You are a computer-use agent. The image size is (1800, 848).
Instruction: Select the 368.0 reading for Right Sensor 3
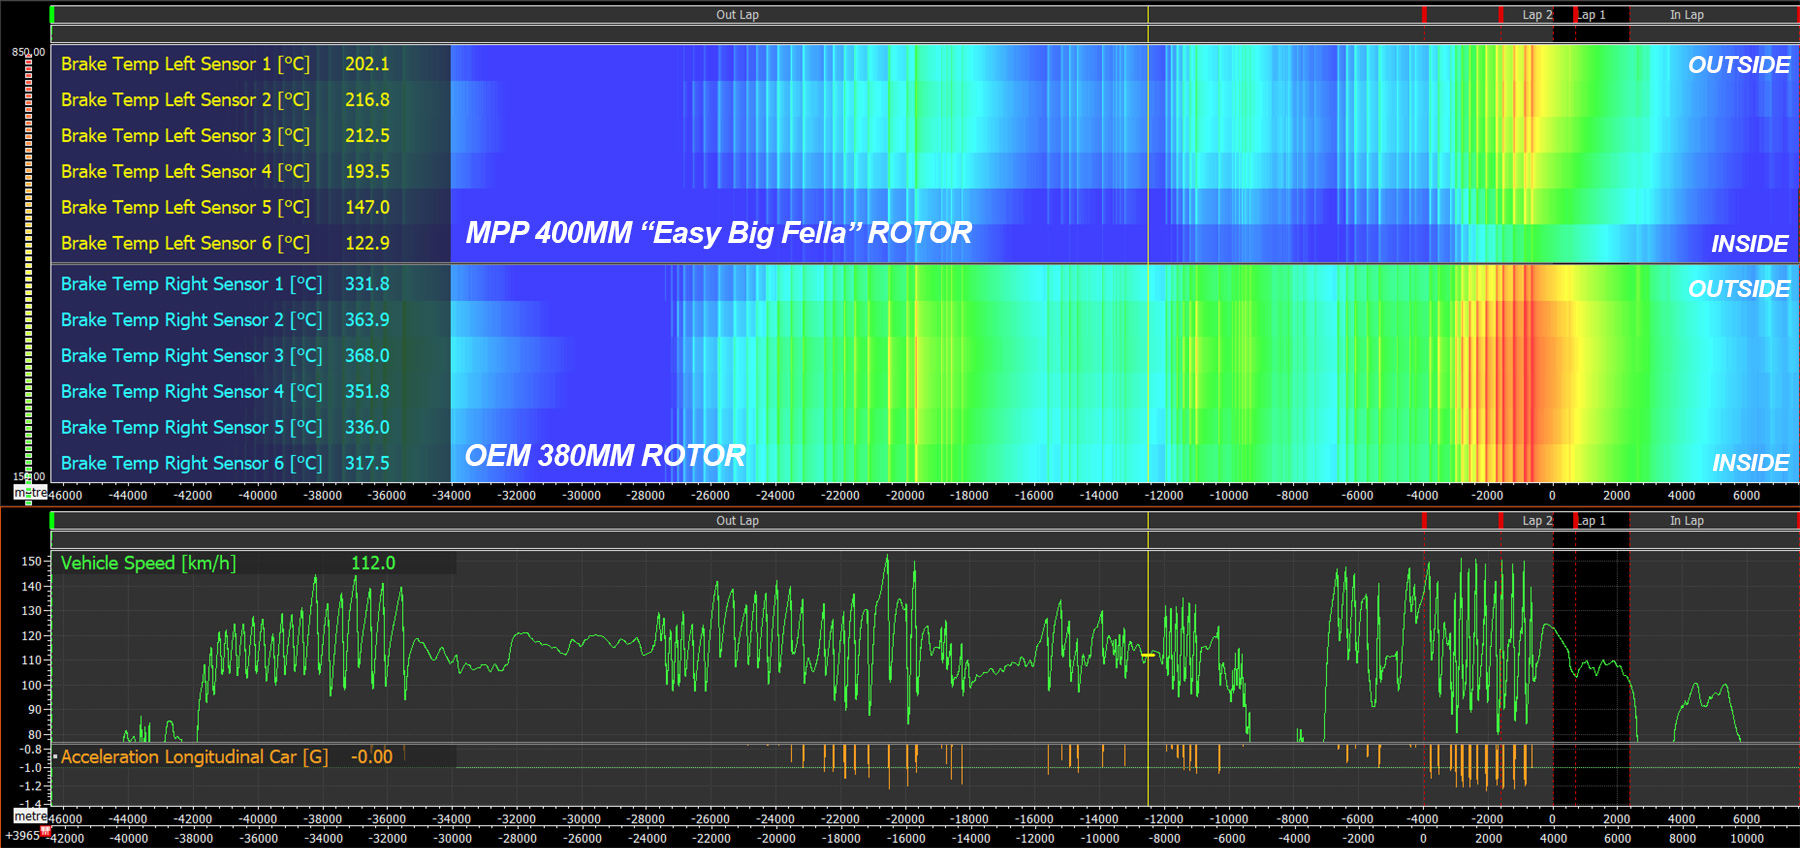[x=367, y=356]
